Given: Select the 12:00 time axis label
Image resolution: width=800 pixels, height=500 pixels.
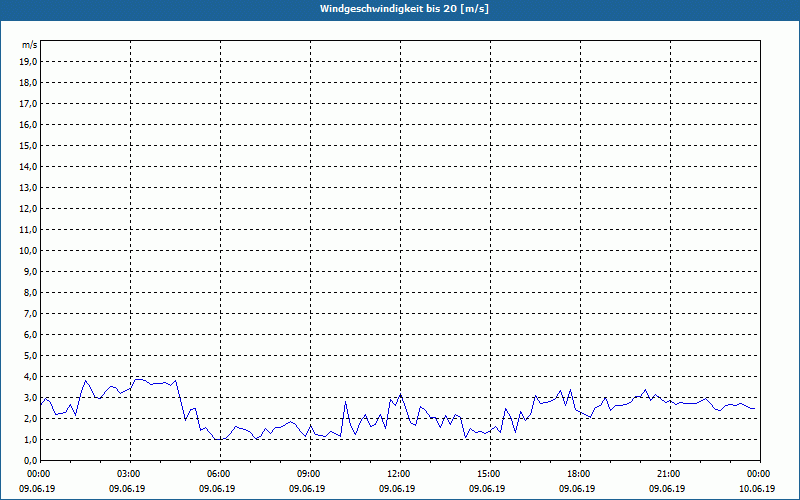Looking at the screenshot, I should pos(399,474).
